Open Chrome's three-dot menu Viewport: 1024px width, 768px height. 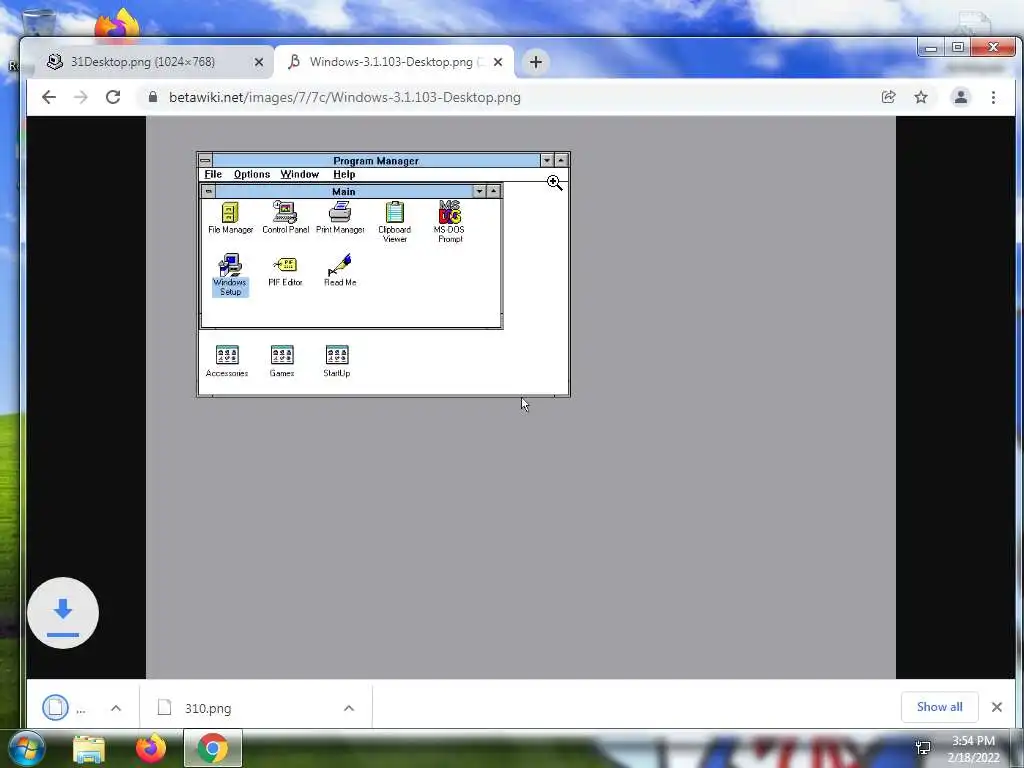coord(993,97)
